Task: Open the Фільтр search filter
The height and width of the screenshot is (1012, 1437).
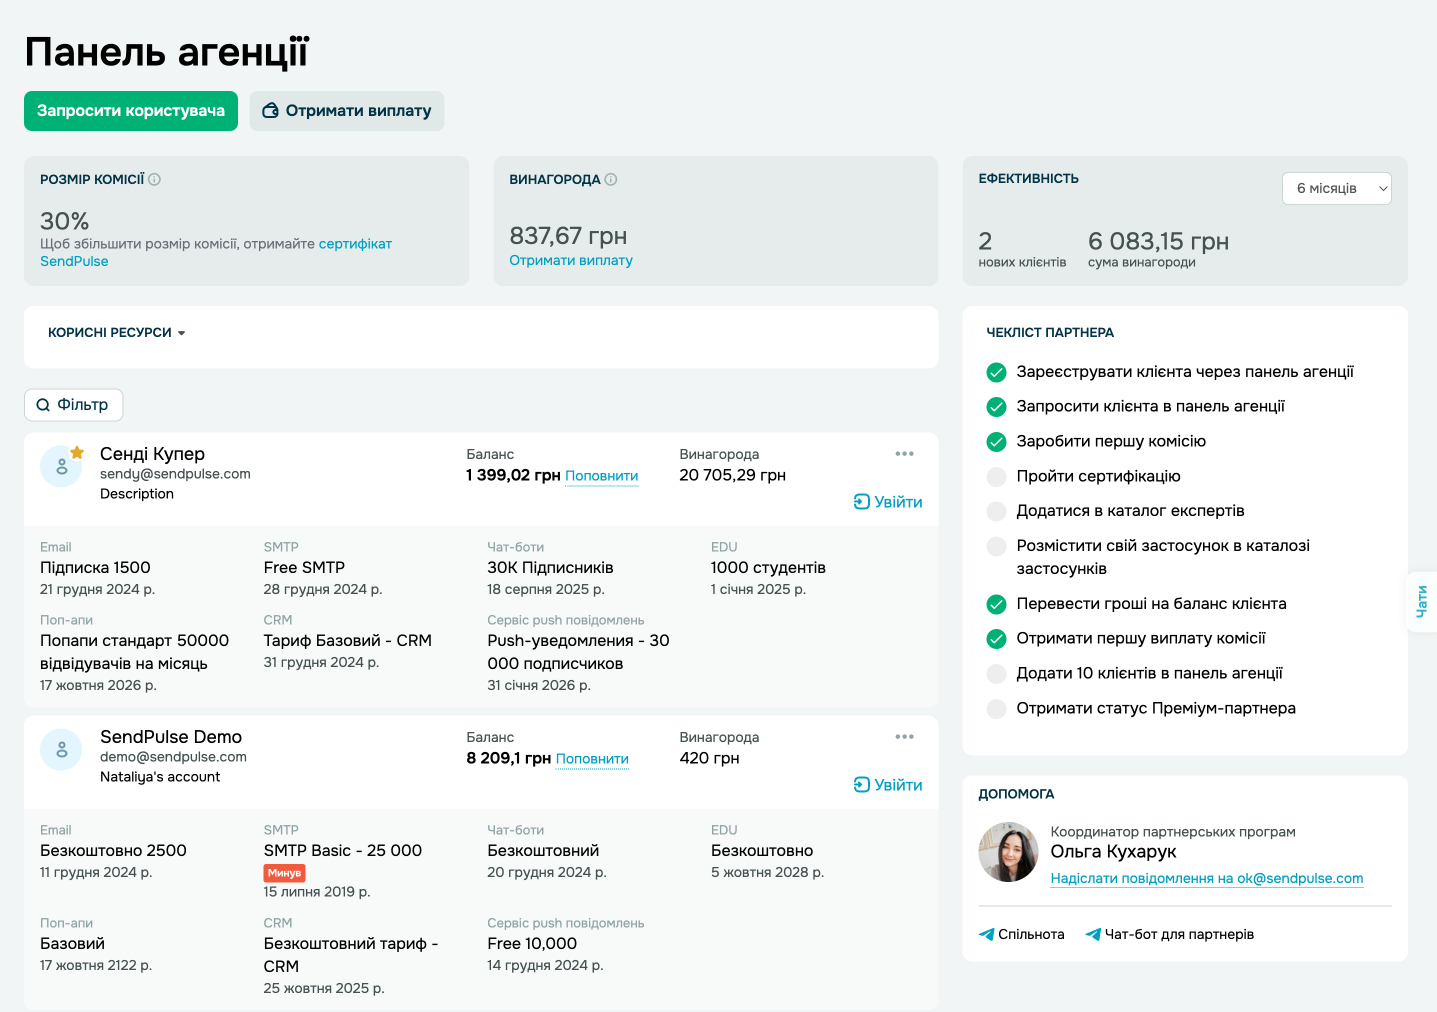Action: click(73, 405)
